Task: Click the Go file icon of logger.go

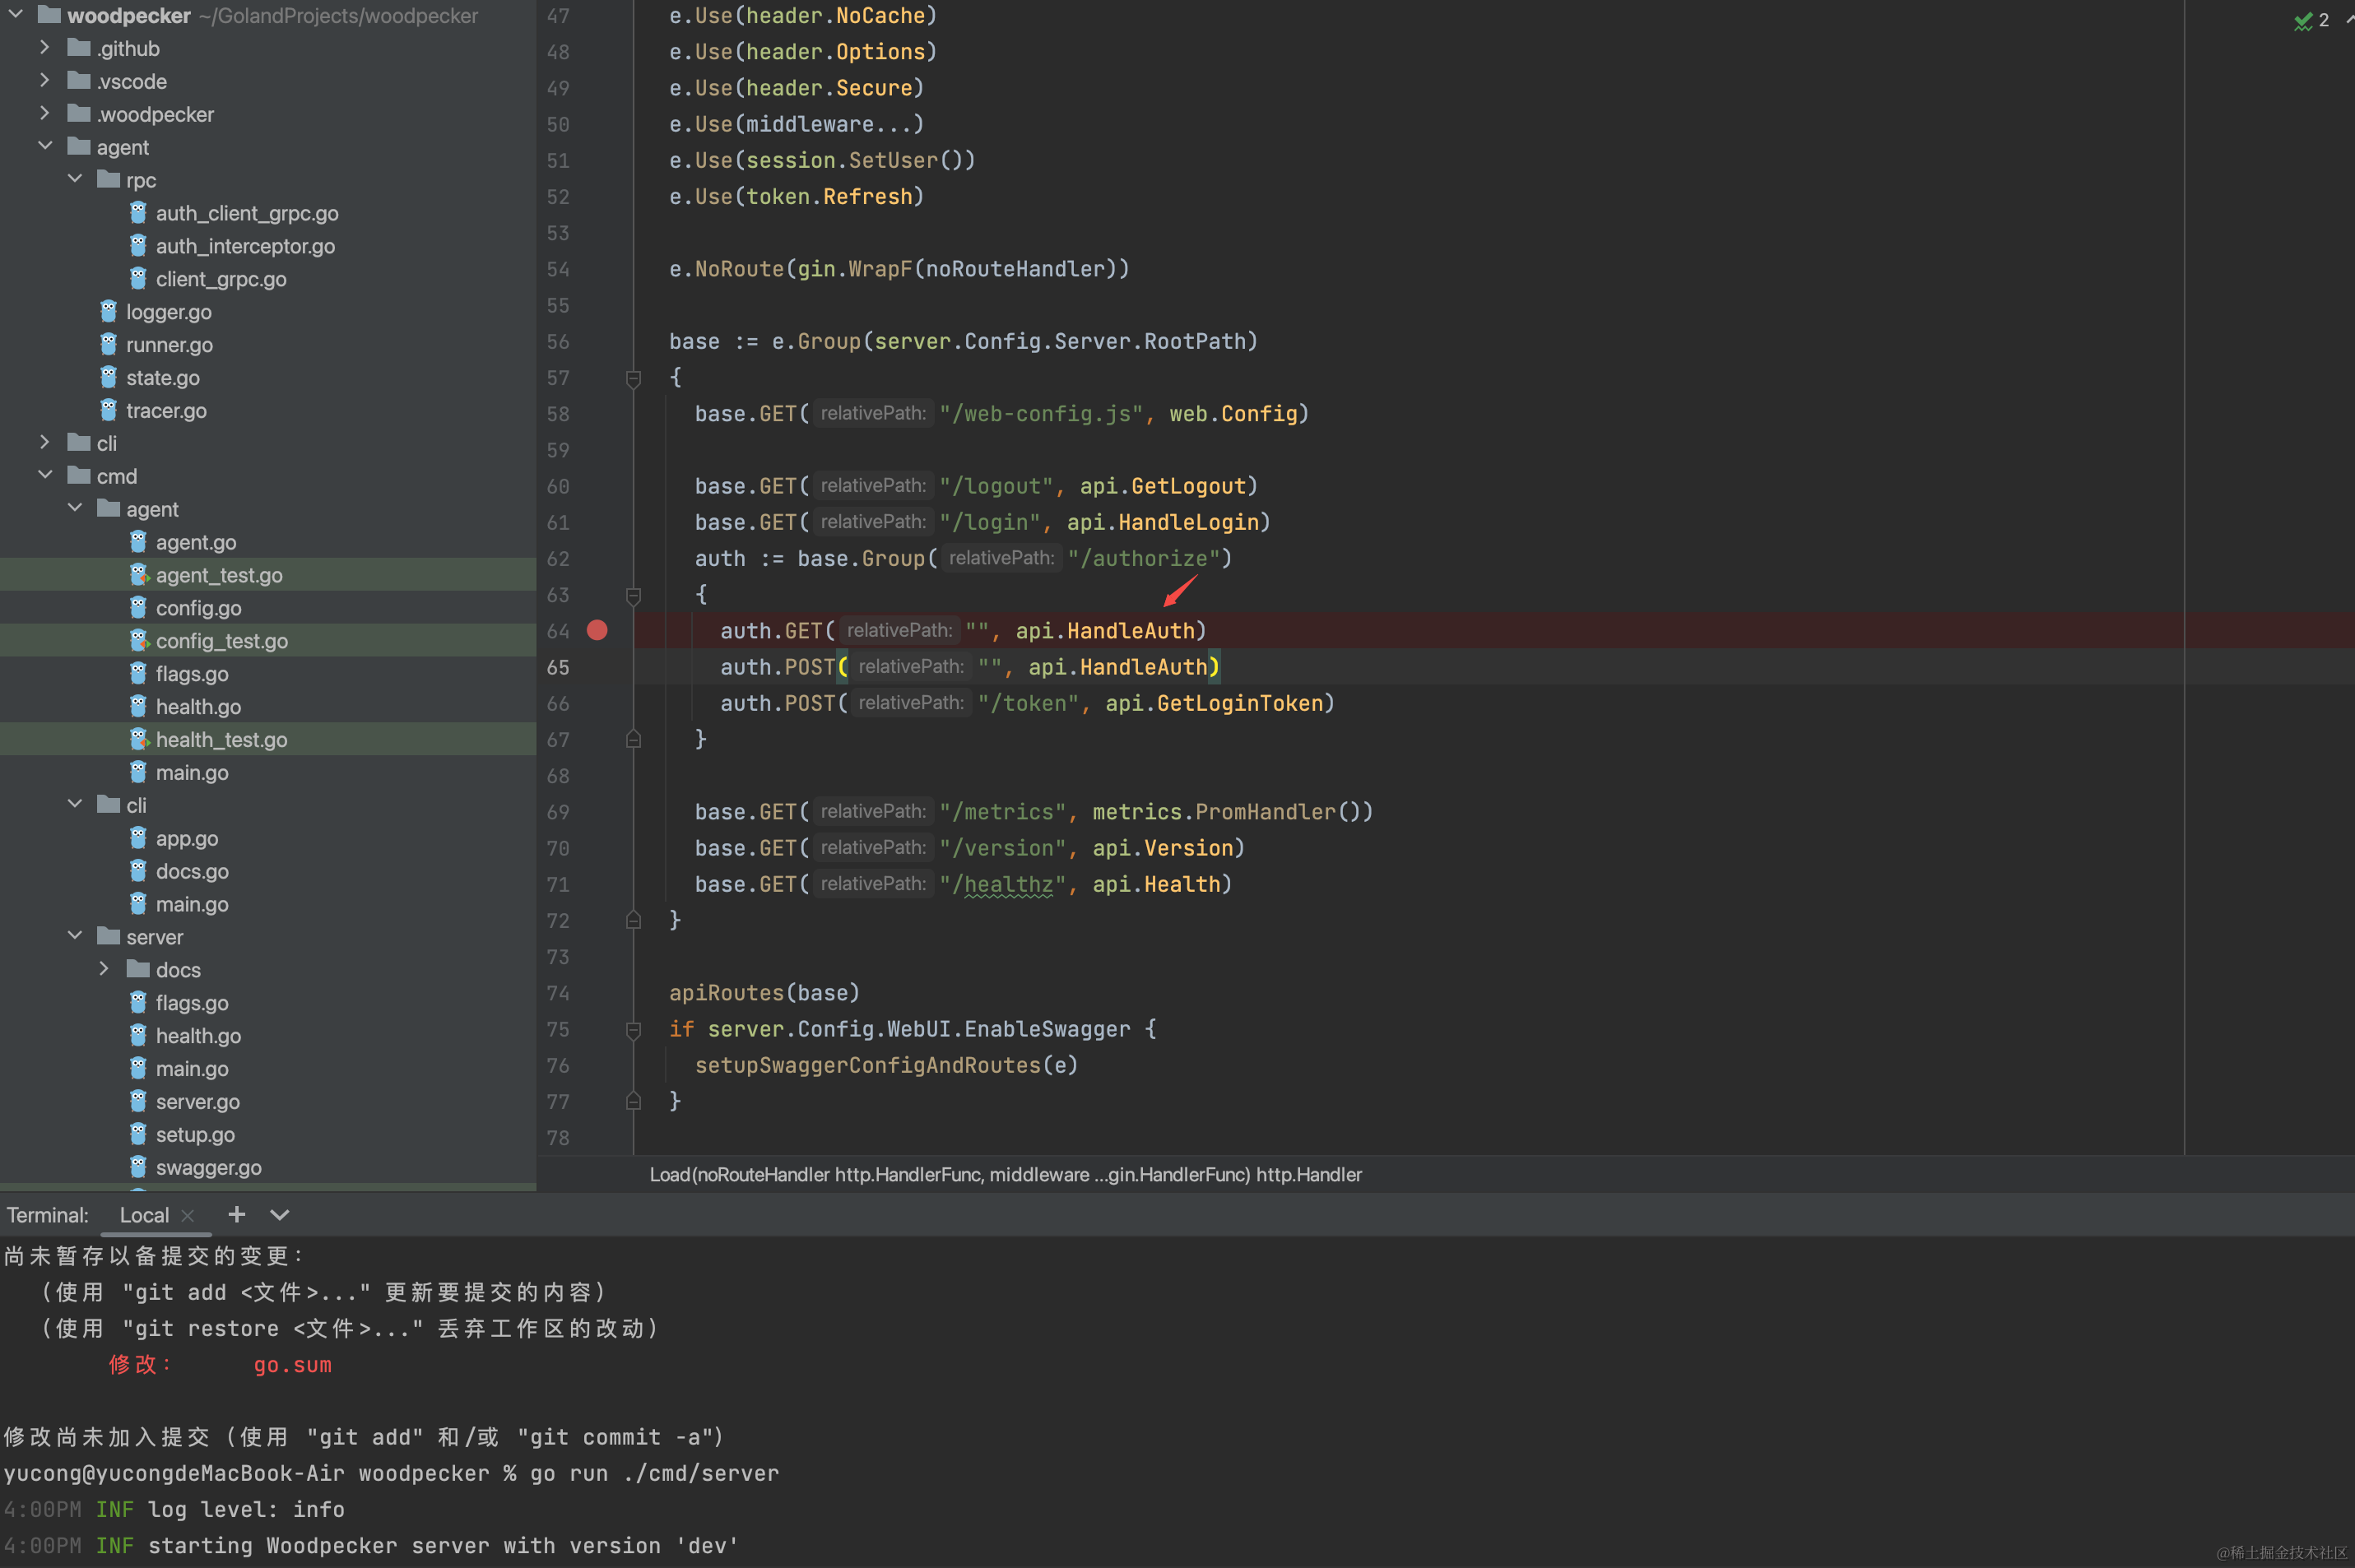Action: [109, 311]
